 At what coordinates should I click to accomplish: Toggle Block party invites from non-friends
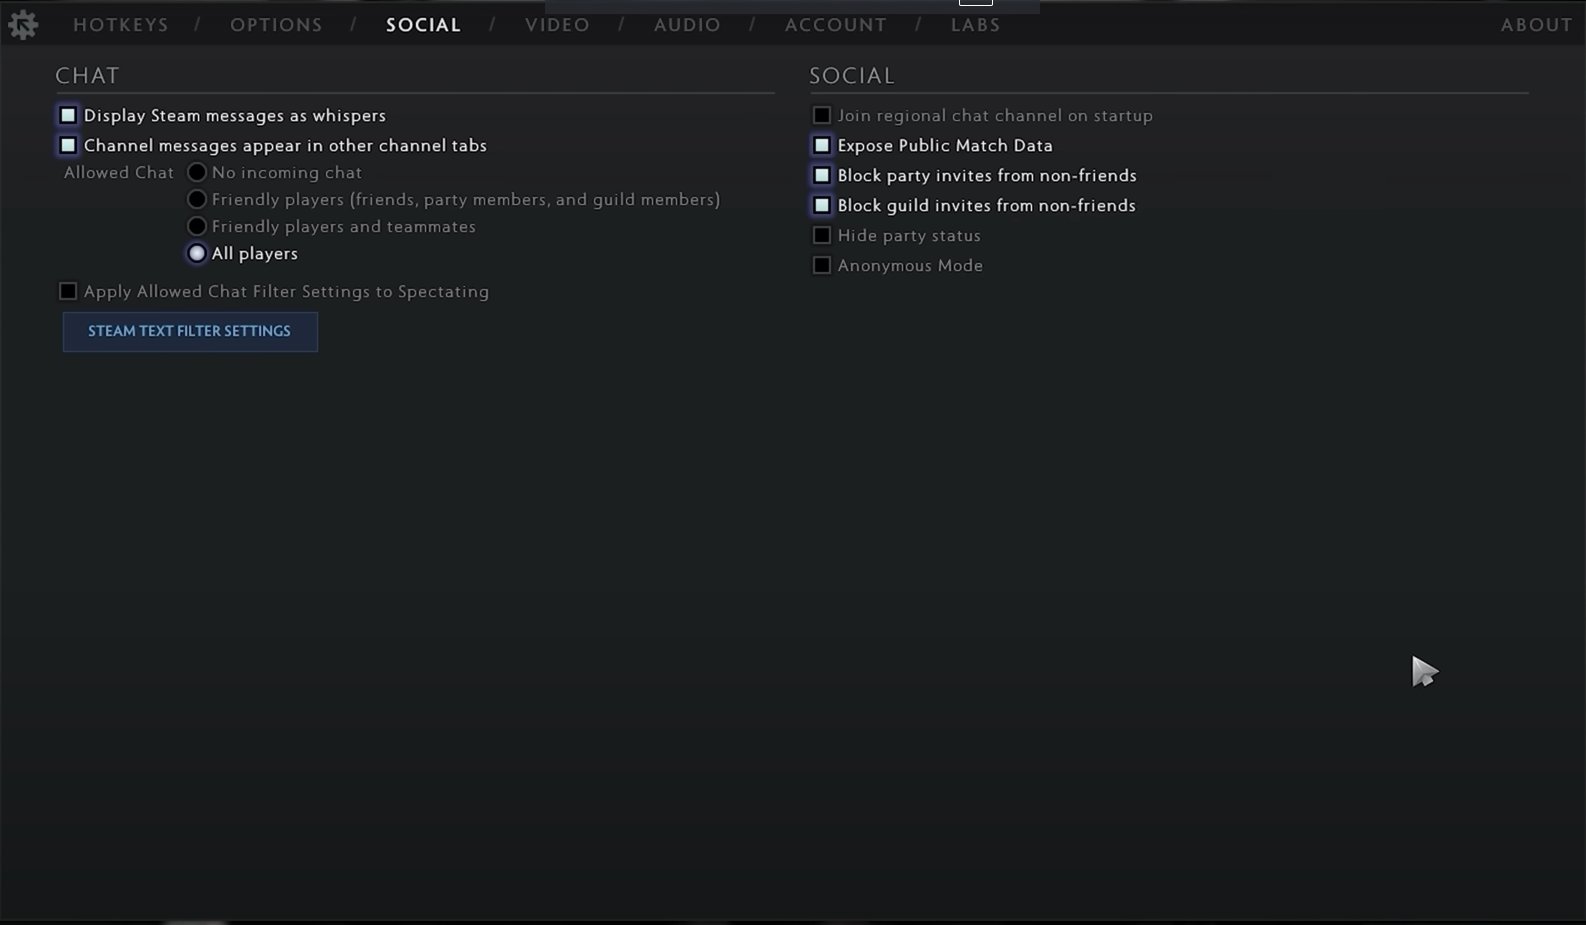822,176
